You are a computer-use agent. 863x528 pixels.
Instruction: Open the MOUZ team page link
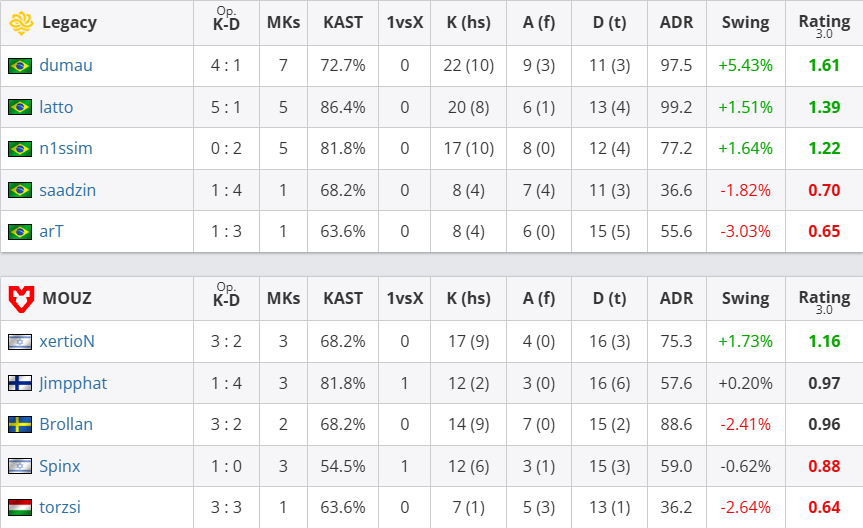click(67, 298)
